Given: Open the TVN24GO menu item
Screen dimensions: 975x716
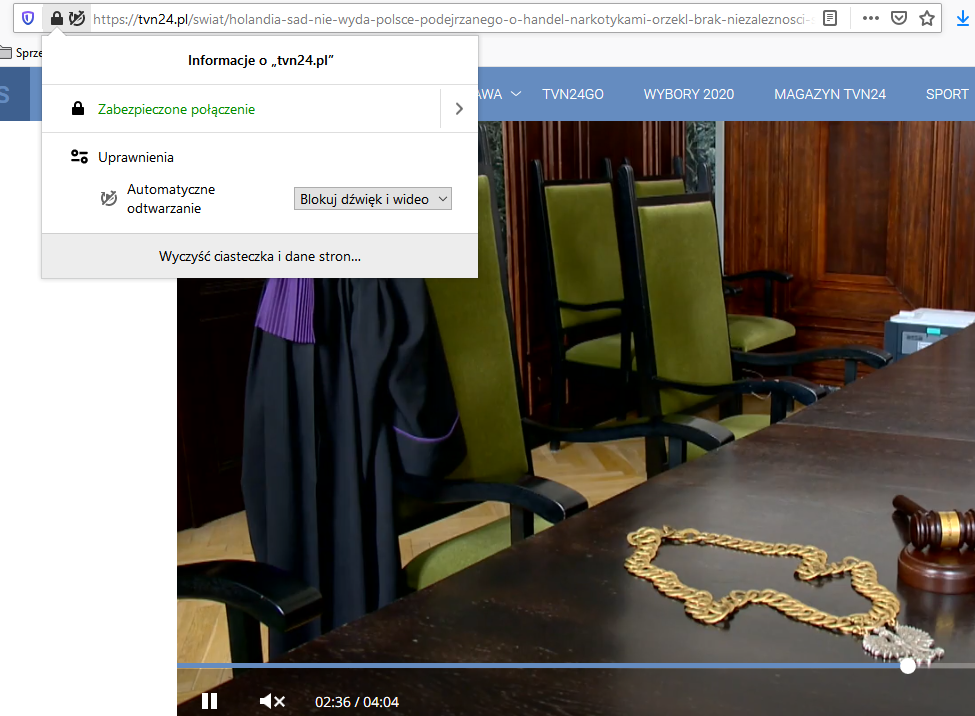Looking at the screenshot, I should point(573,94).
